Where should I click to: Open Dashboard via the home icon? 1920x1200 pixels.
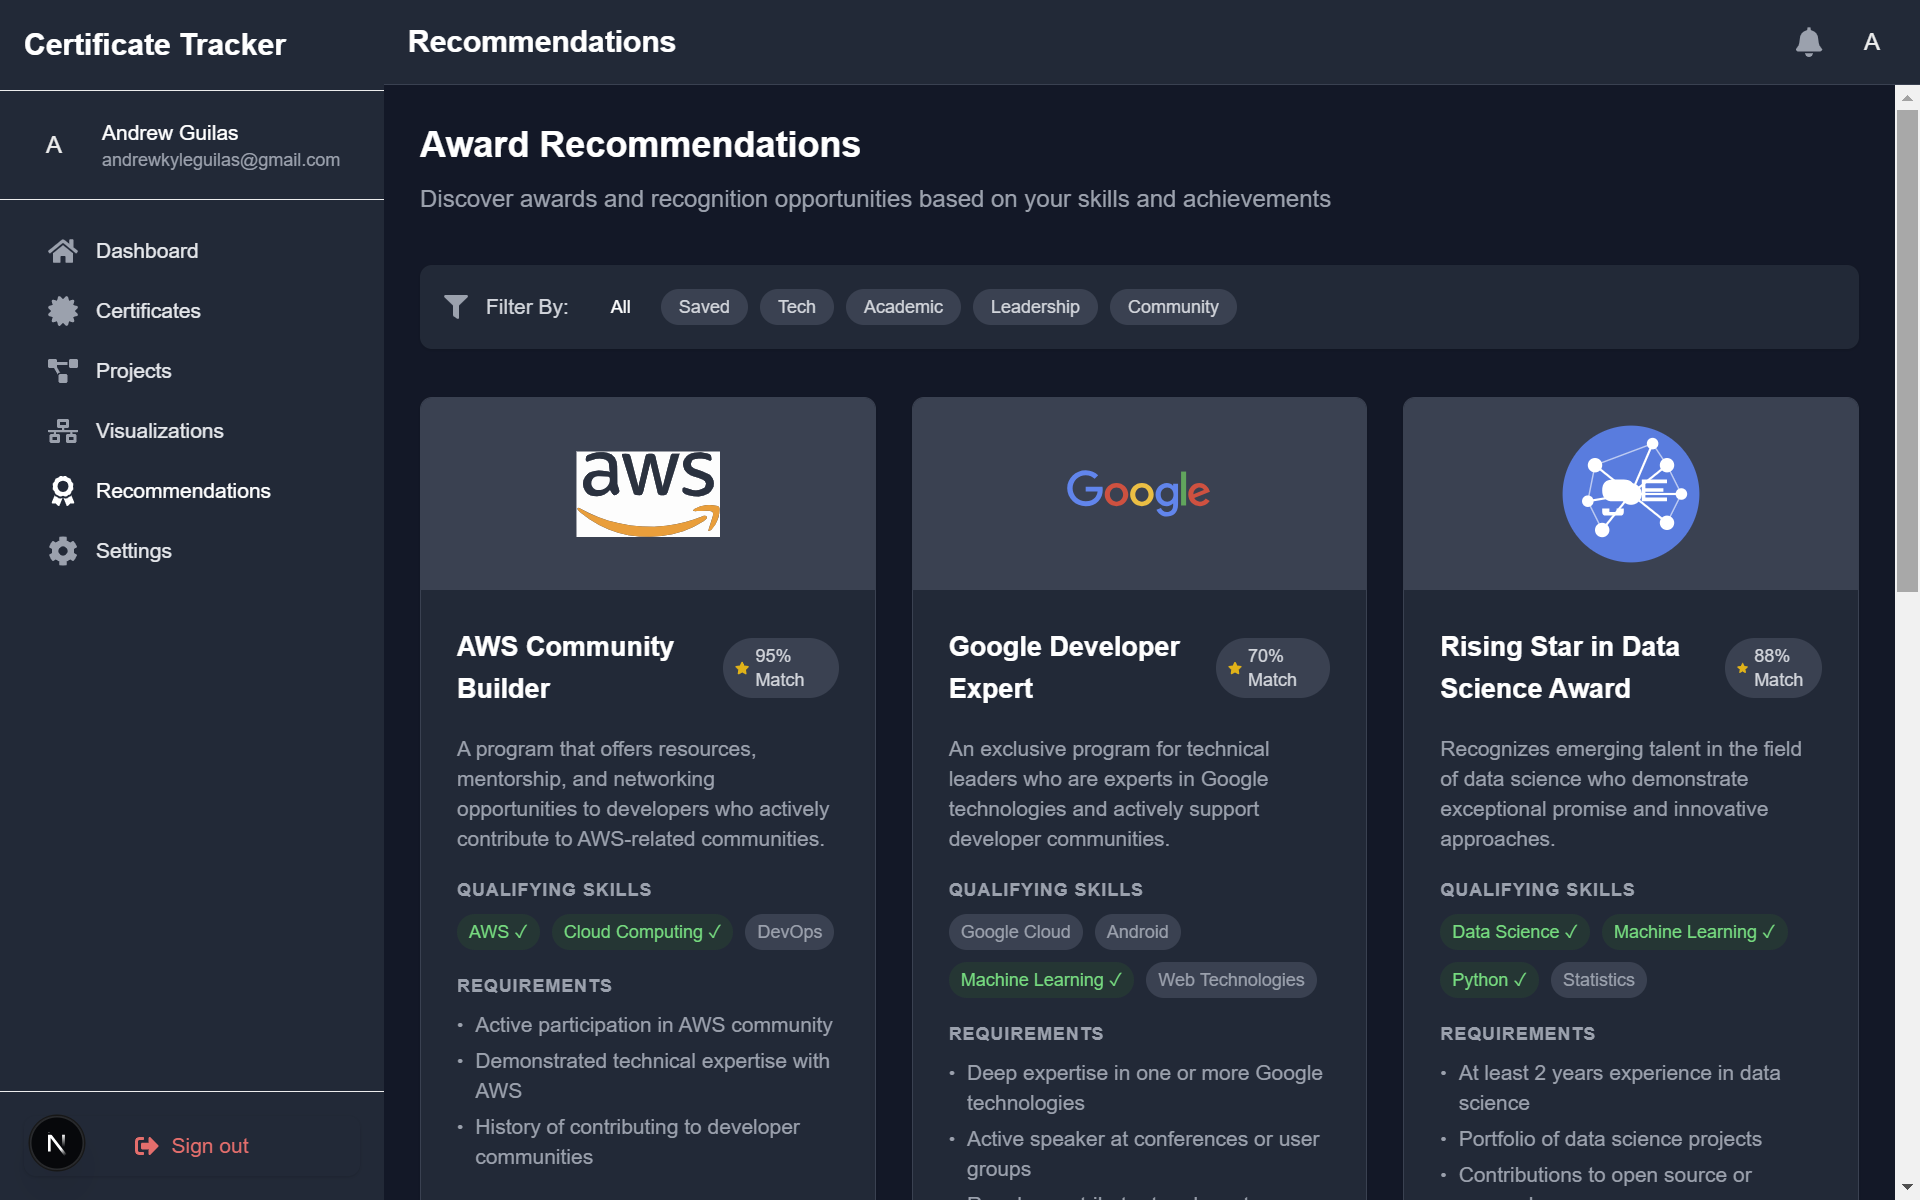pyautogui.click(x=63, y=251)
